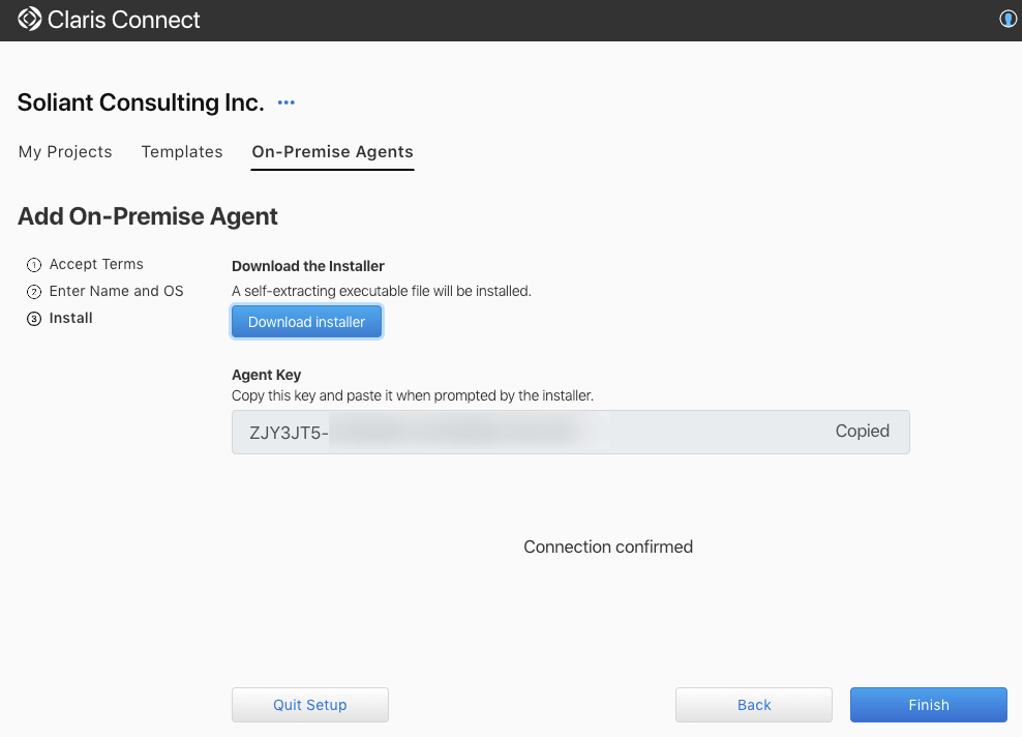
Task: Click the Agent Key label
Action: click(267, 375)
